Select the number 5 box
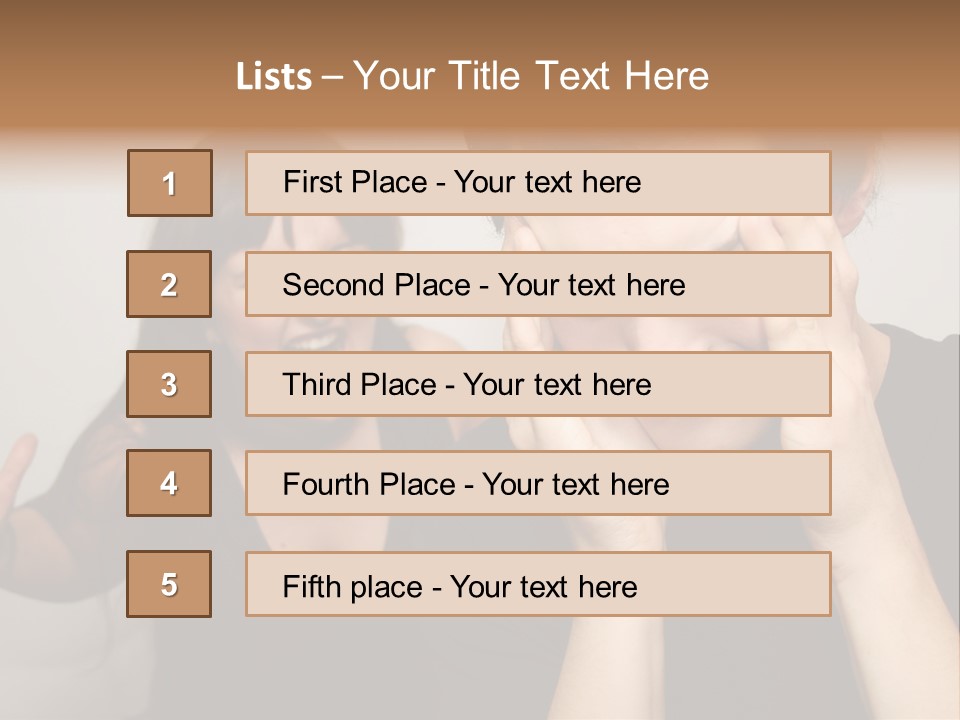 169,584
